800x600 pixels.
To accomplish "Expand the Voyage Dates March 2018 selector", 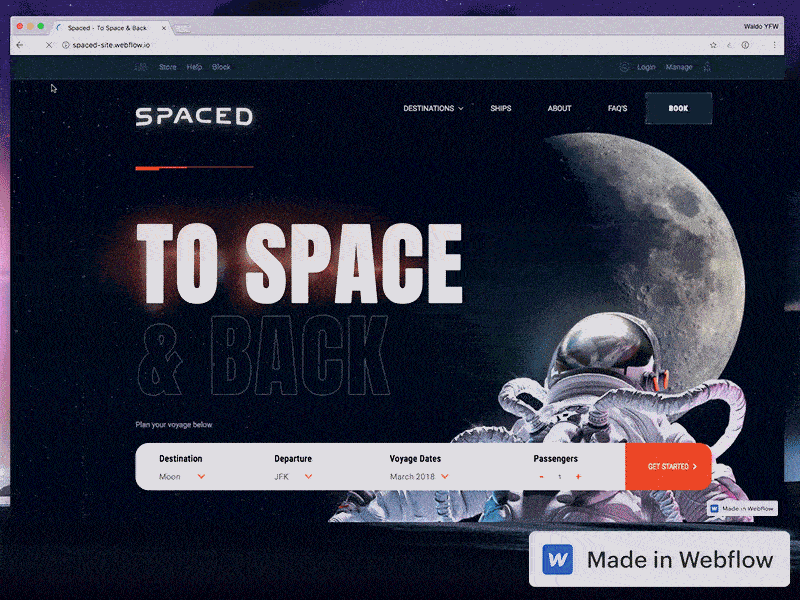I will point(418,477).
